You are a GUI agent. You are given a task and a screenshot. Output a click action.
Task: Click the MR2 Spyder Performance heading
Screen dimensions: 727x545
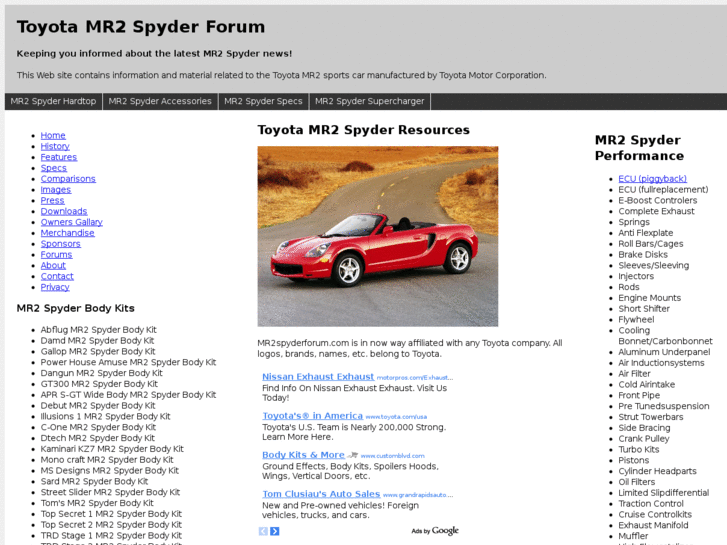[x=639, y=148]
